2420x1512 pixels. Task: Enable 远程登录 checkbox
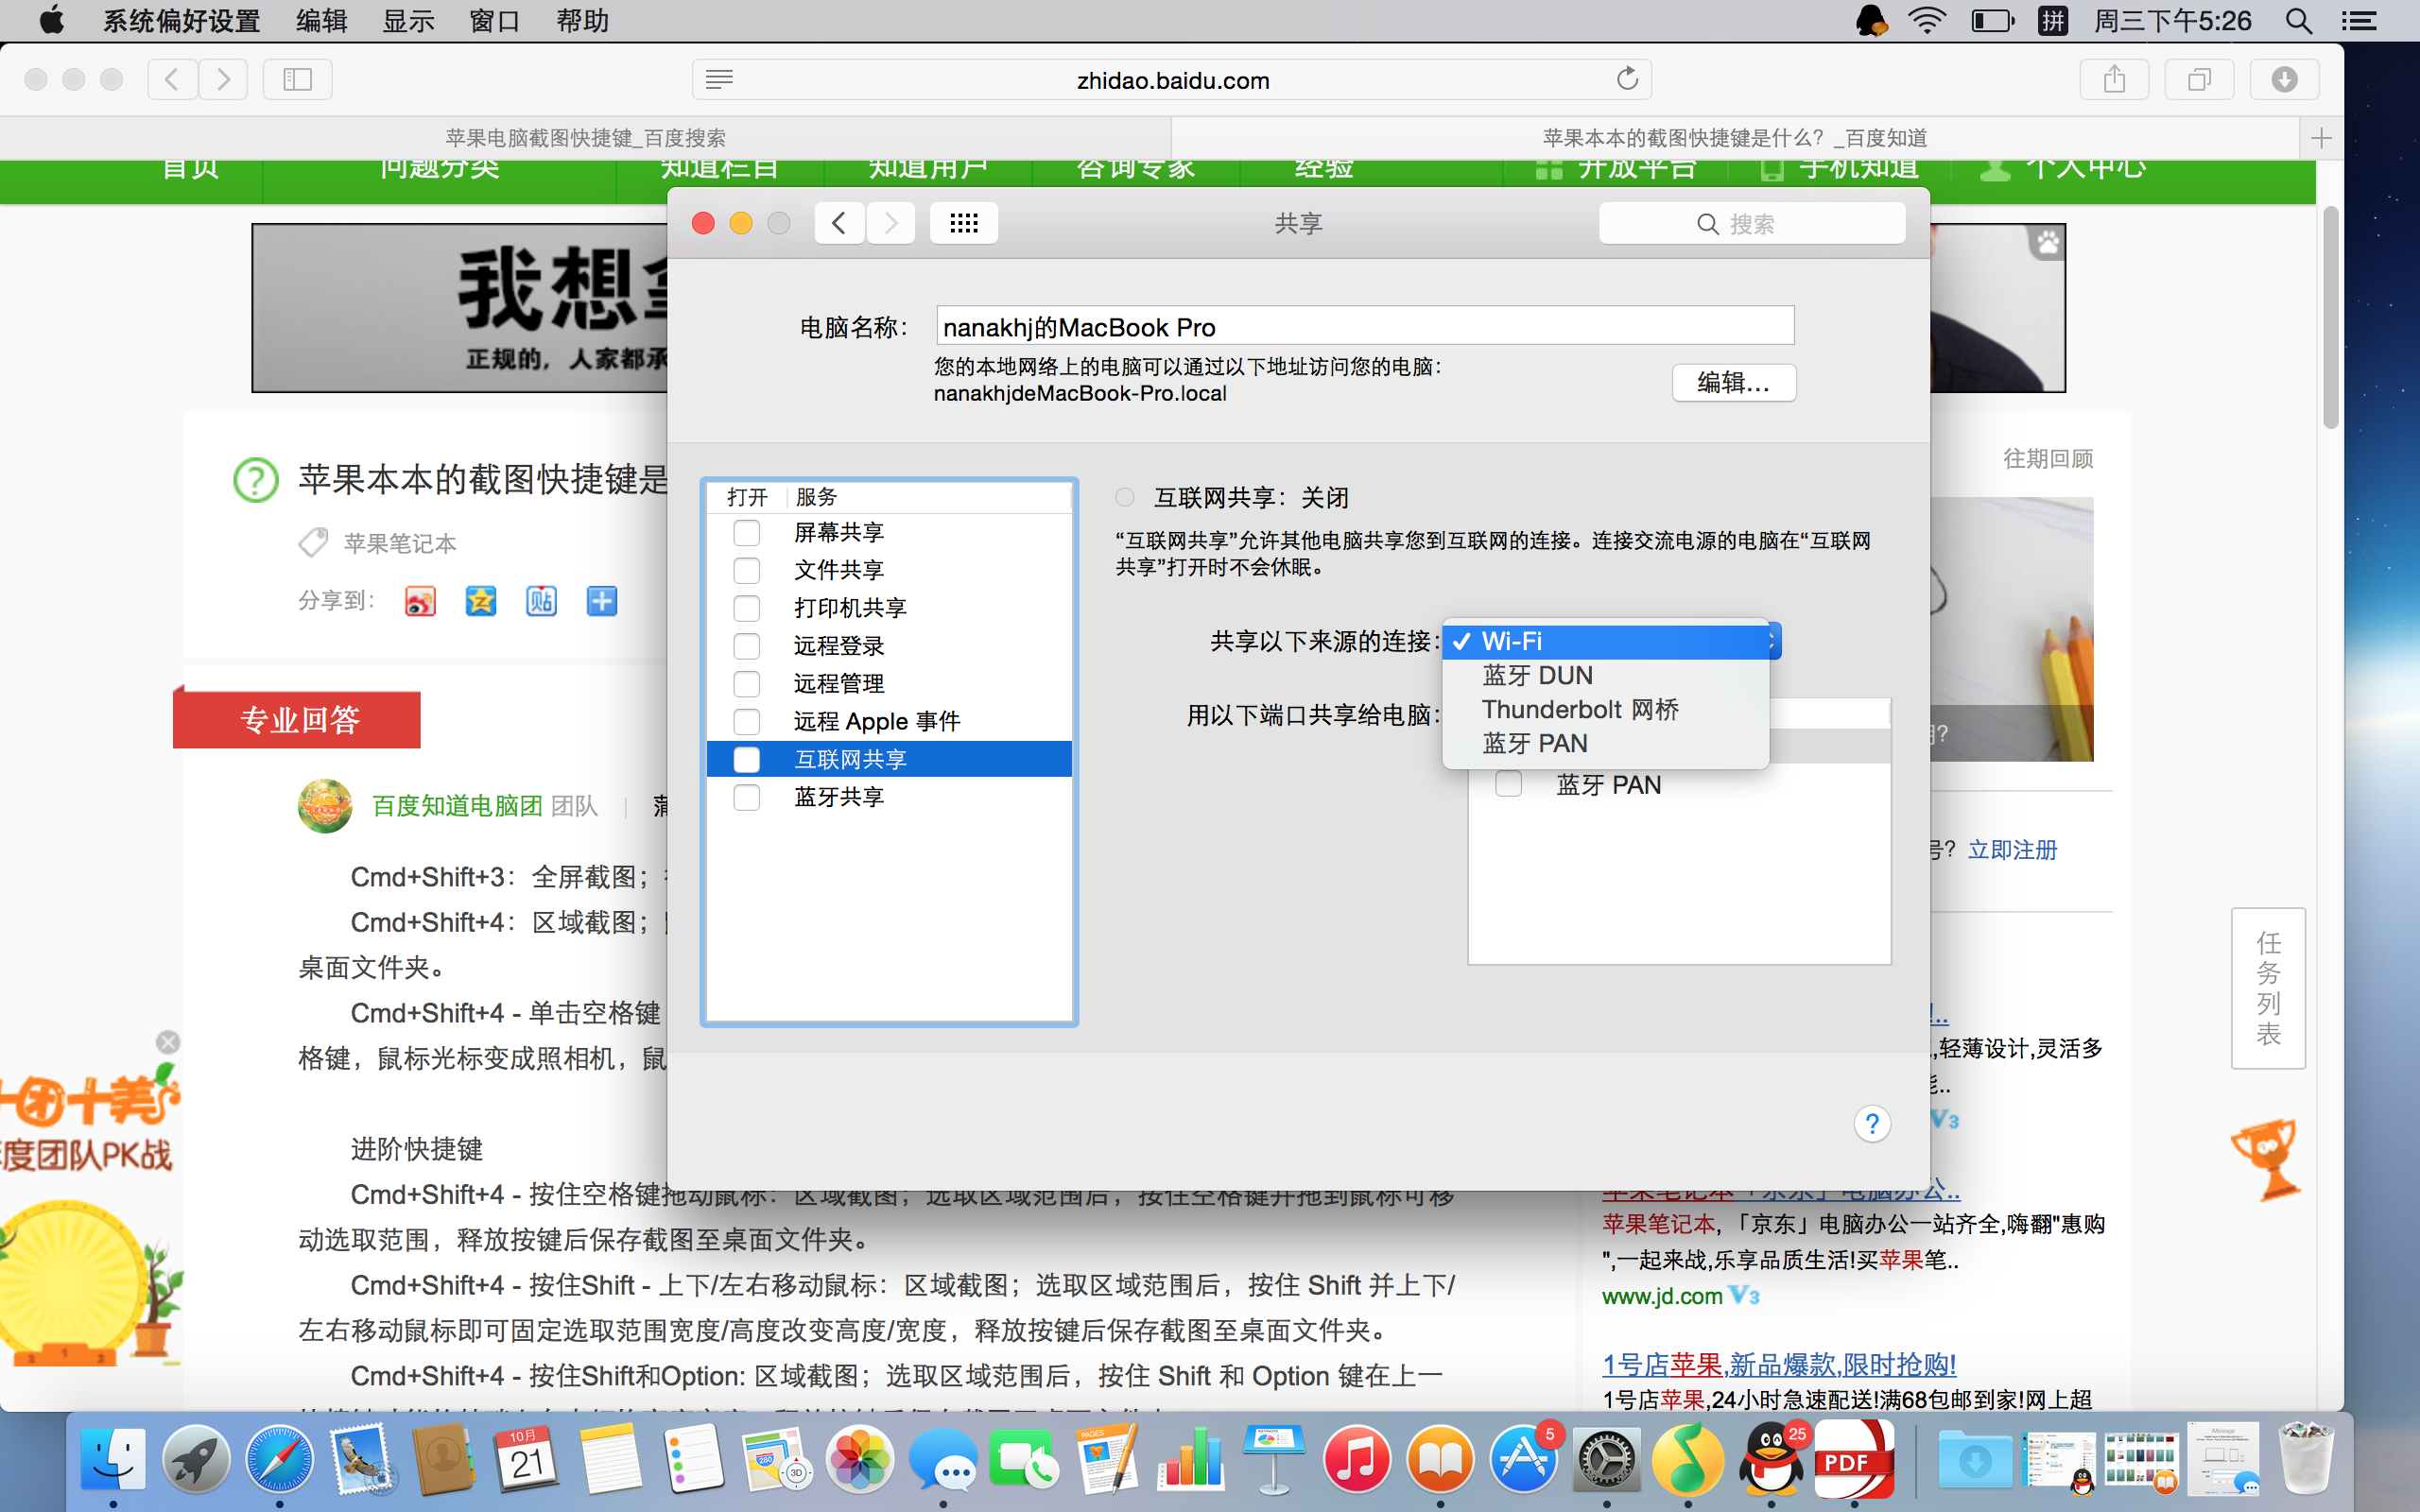[747, 646]
